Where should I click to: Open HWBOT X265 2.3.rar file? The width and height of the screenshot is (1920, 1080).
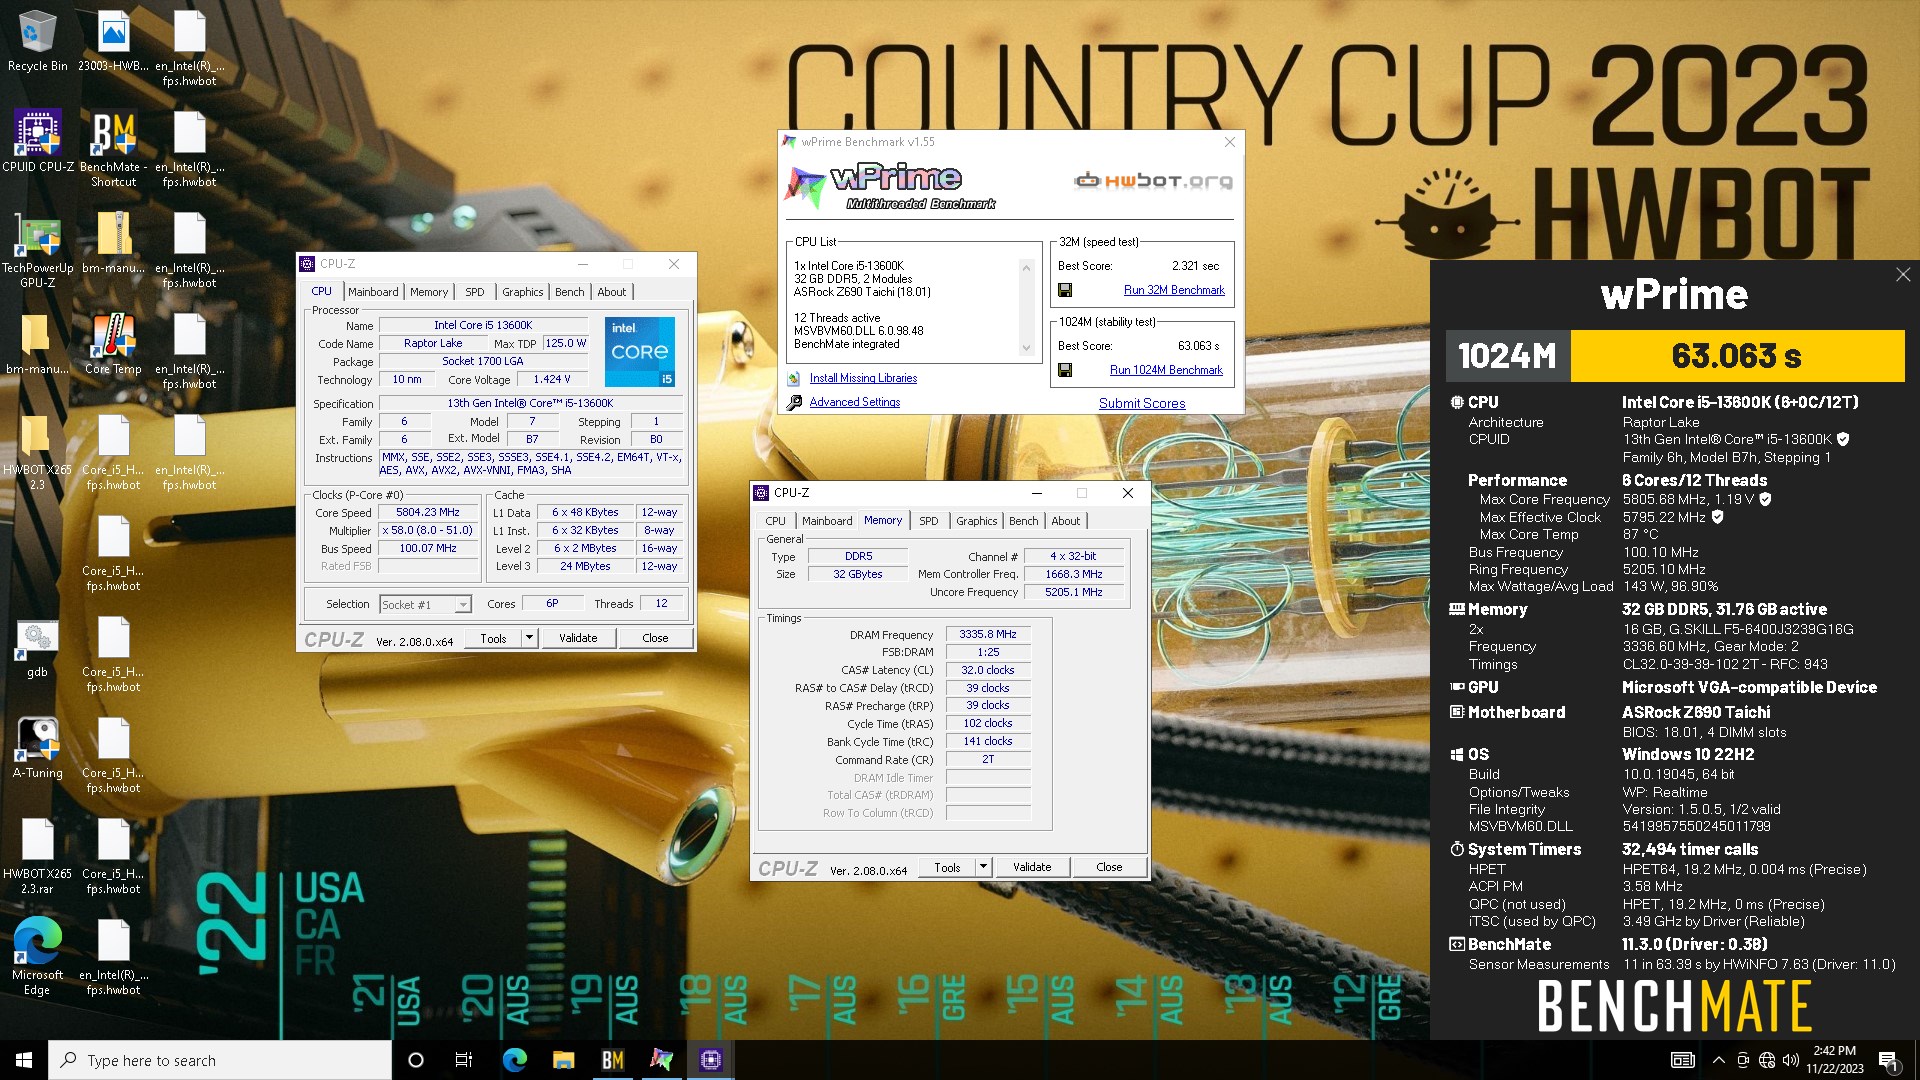pyautogui.click(x=38, y=856)
